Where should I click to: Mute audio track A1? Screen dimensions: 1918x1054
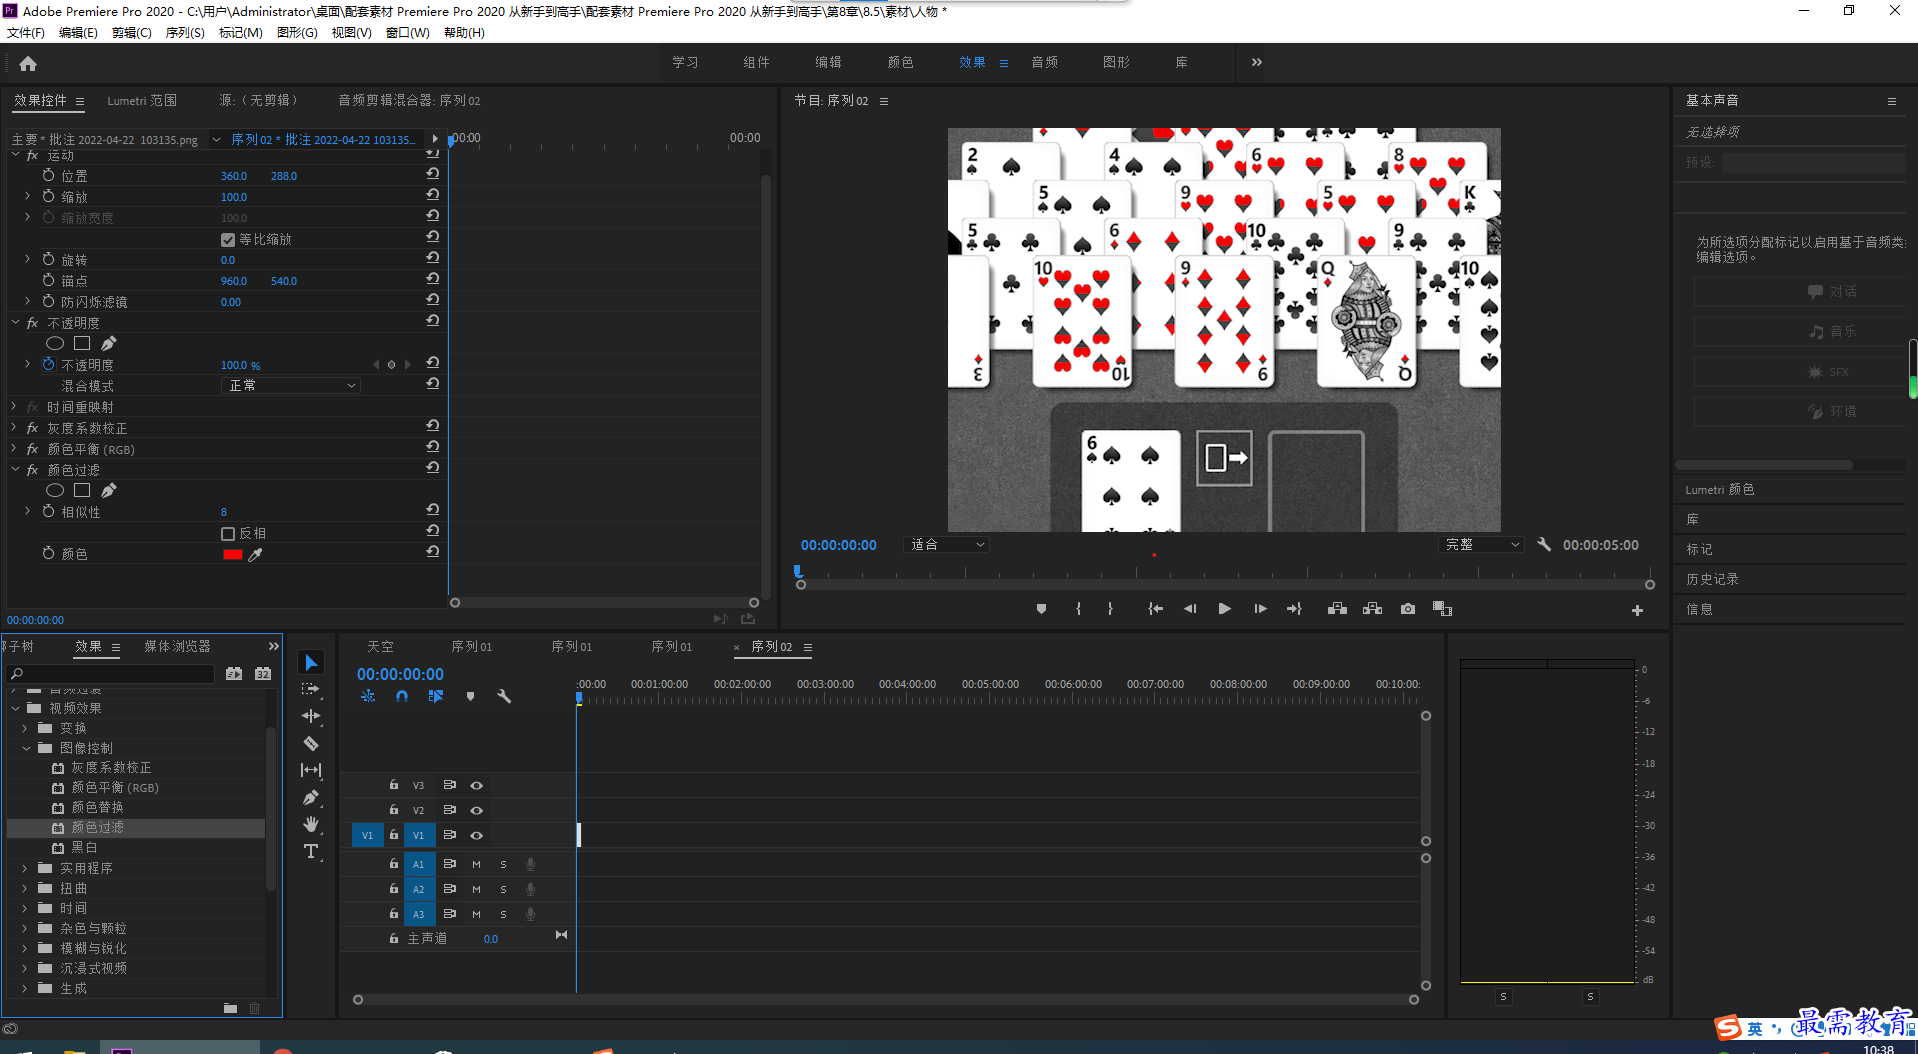476,864
